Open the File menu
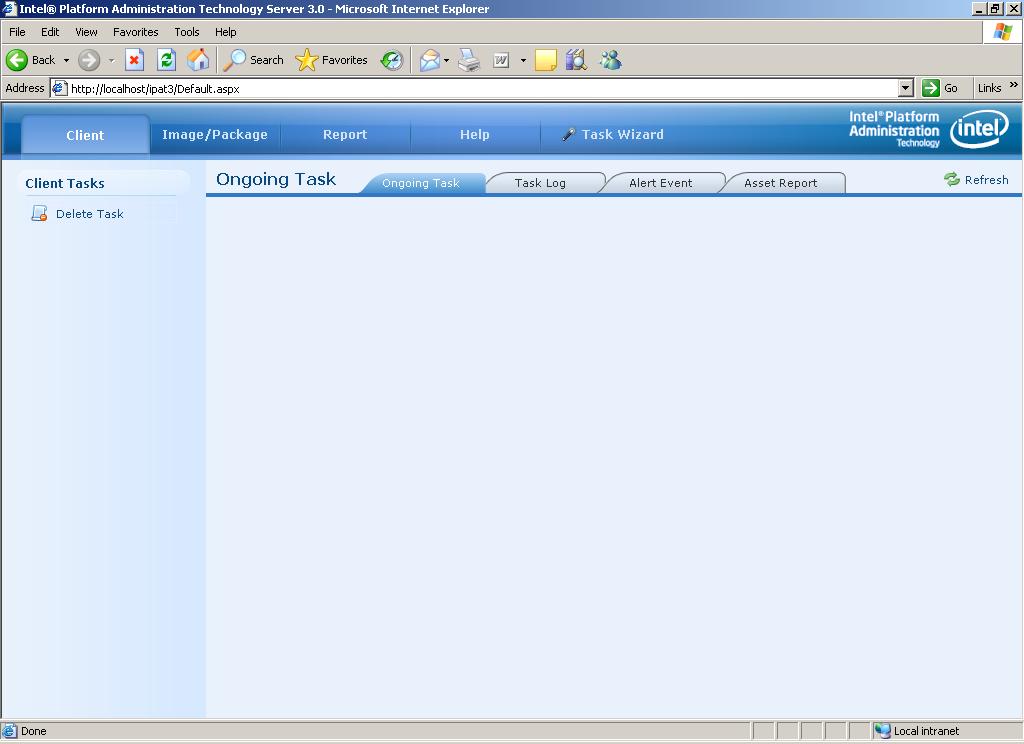Screen dimensions: 1024x744 click(x=17, y=32)
